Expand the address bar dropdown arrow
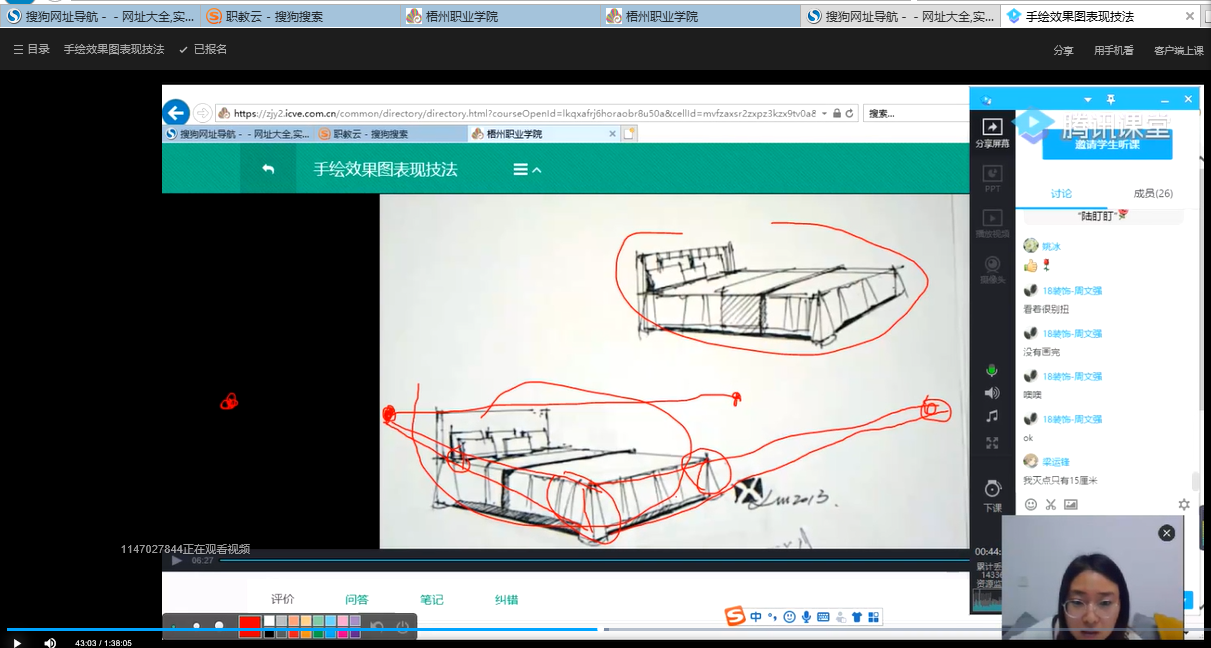The image size is (1211, 648). click(x=825, y=114)
